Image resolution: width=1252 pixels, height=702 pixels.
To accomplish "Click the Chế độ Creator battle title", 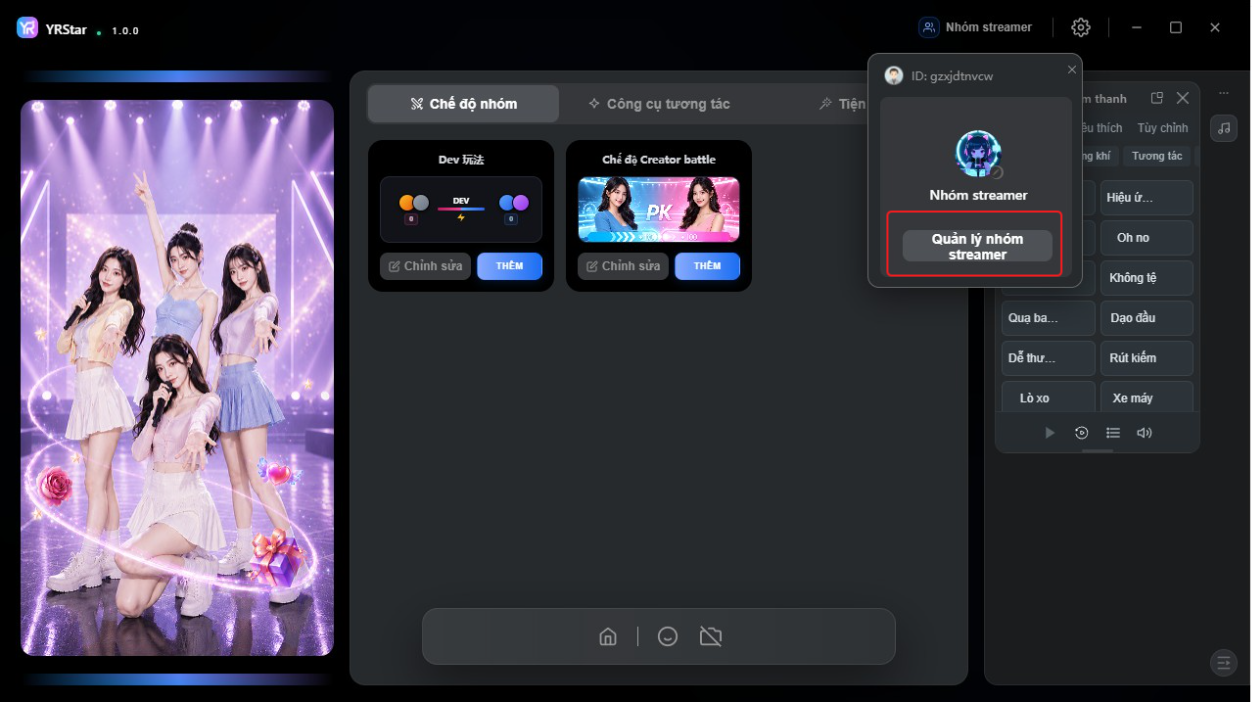I will pyautogui.click(x=659, y=160).
